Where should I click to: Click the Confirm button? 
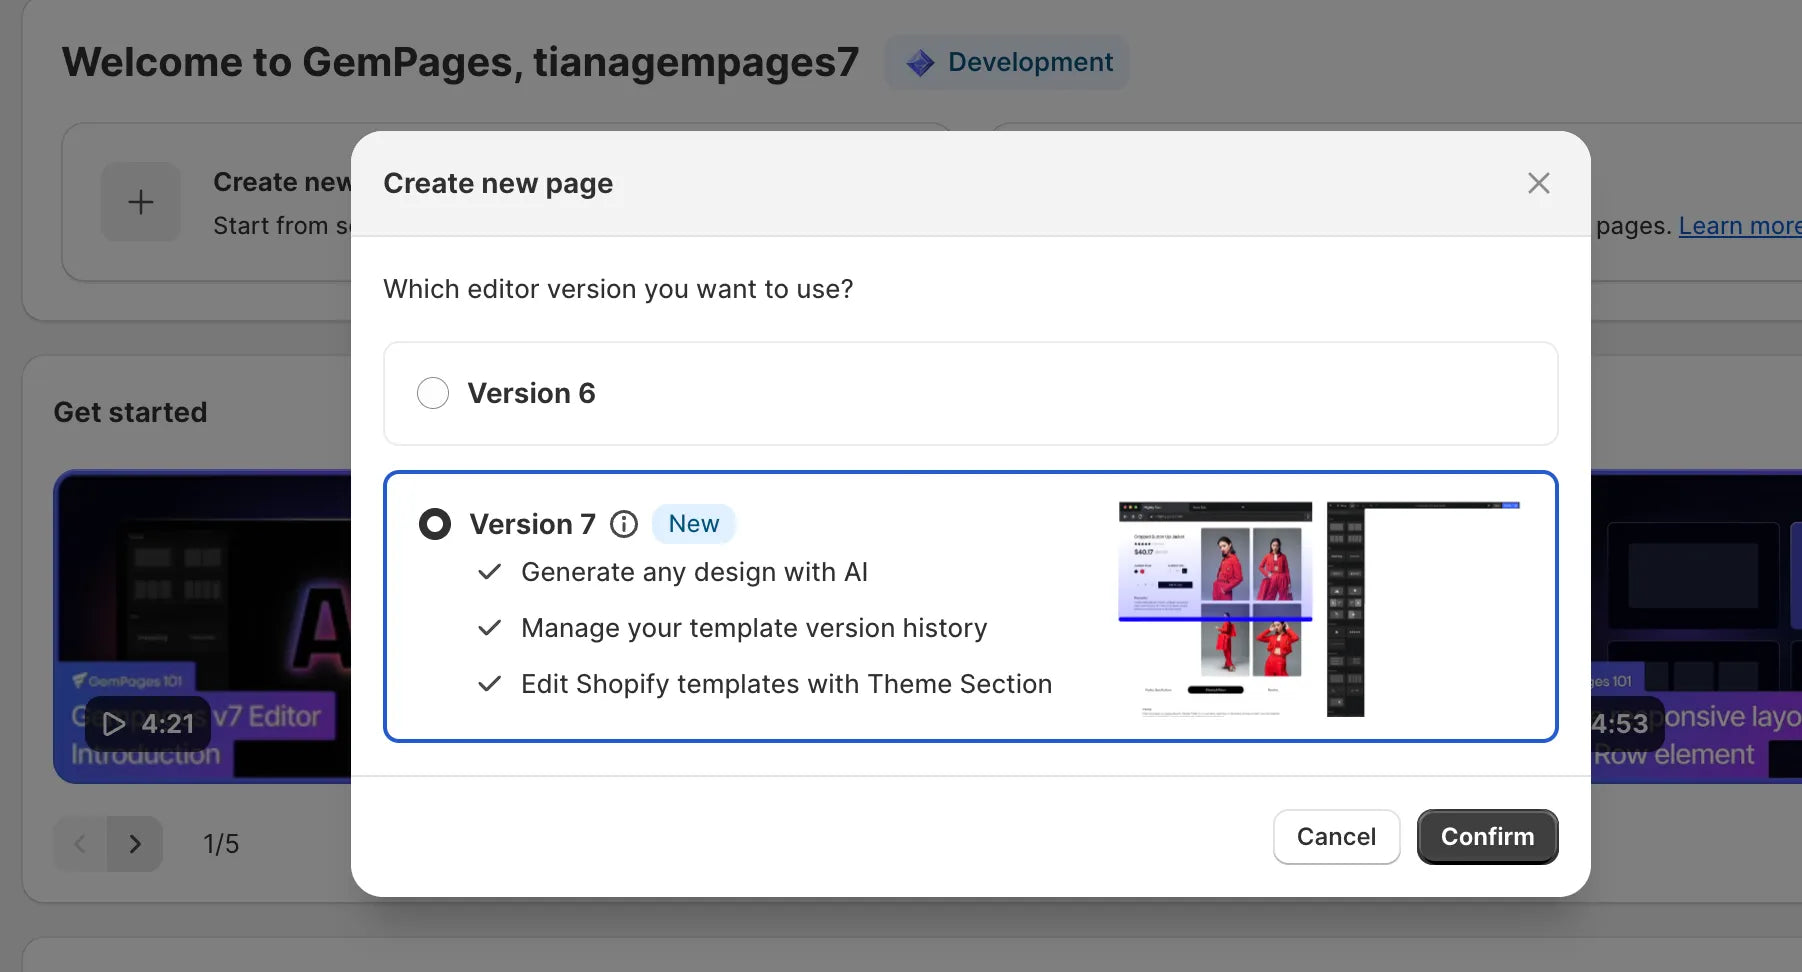pyautogui.click(x=1487, y=837)
